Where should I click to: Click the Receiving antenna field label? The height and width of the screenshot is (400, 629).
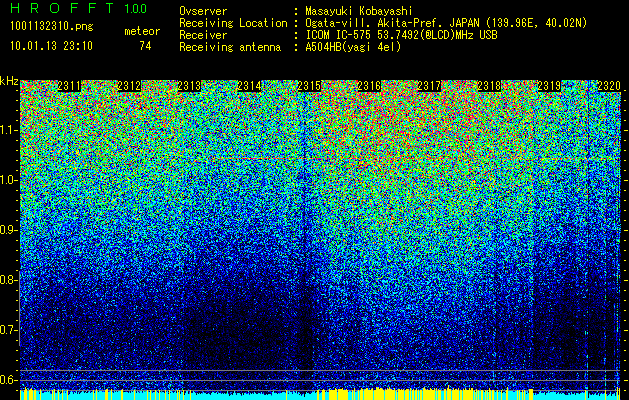coord(230,47)
